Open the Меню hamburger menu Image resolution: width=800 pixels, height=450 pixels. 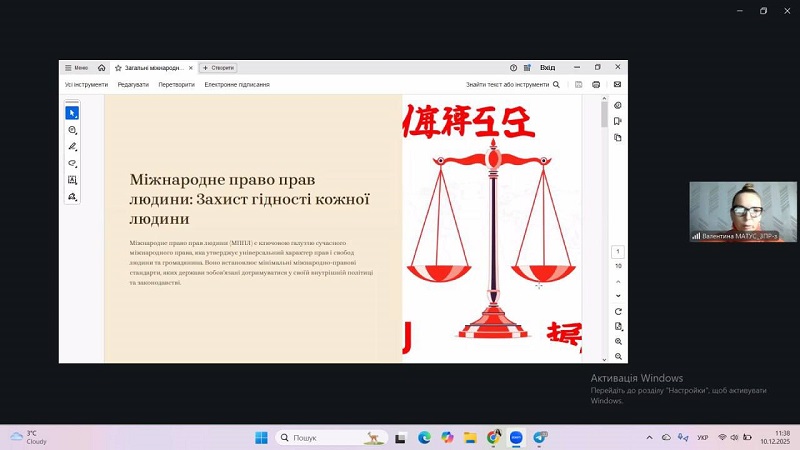click(77, 68)
